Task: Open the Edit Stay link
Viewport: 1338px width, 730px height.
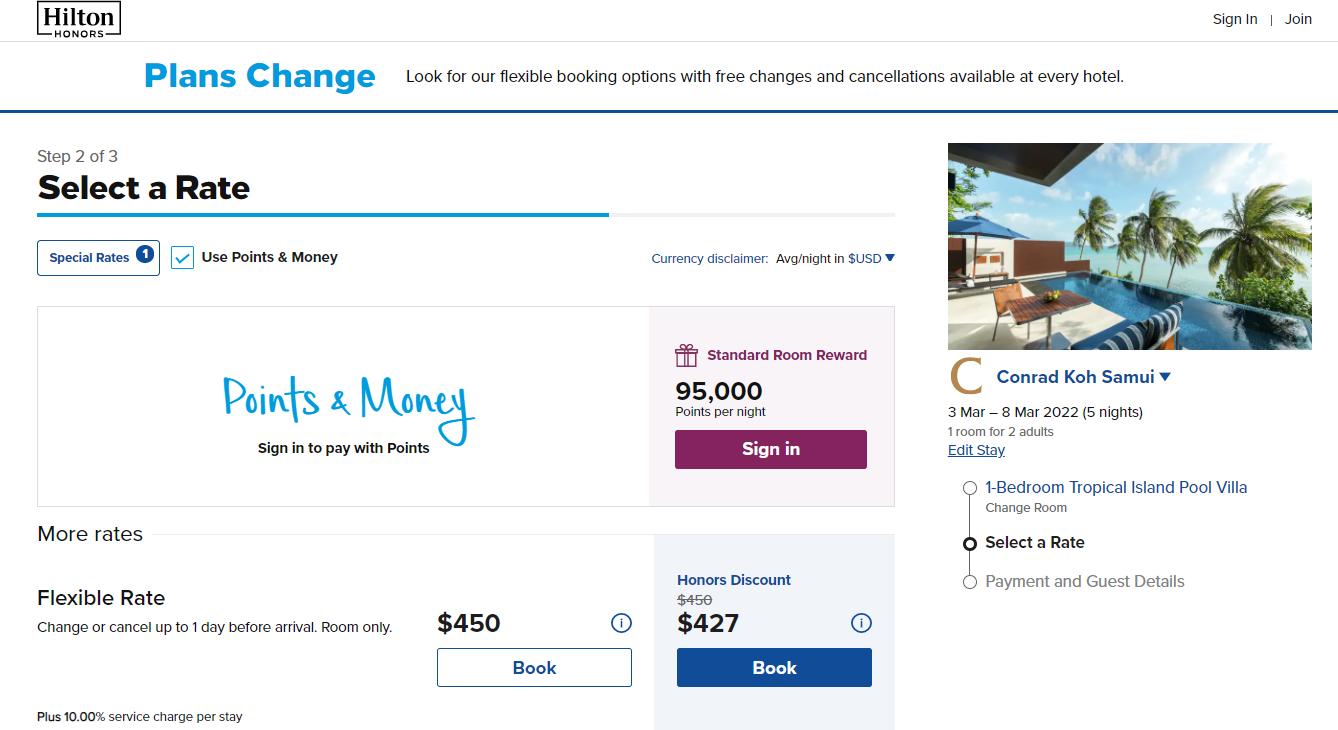Action: click(975, 449)
